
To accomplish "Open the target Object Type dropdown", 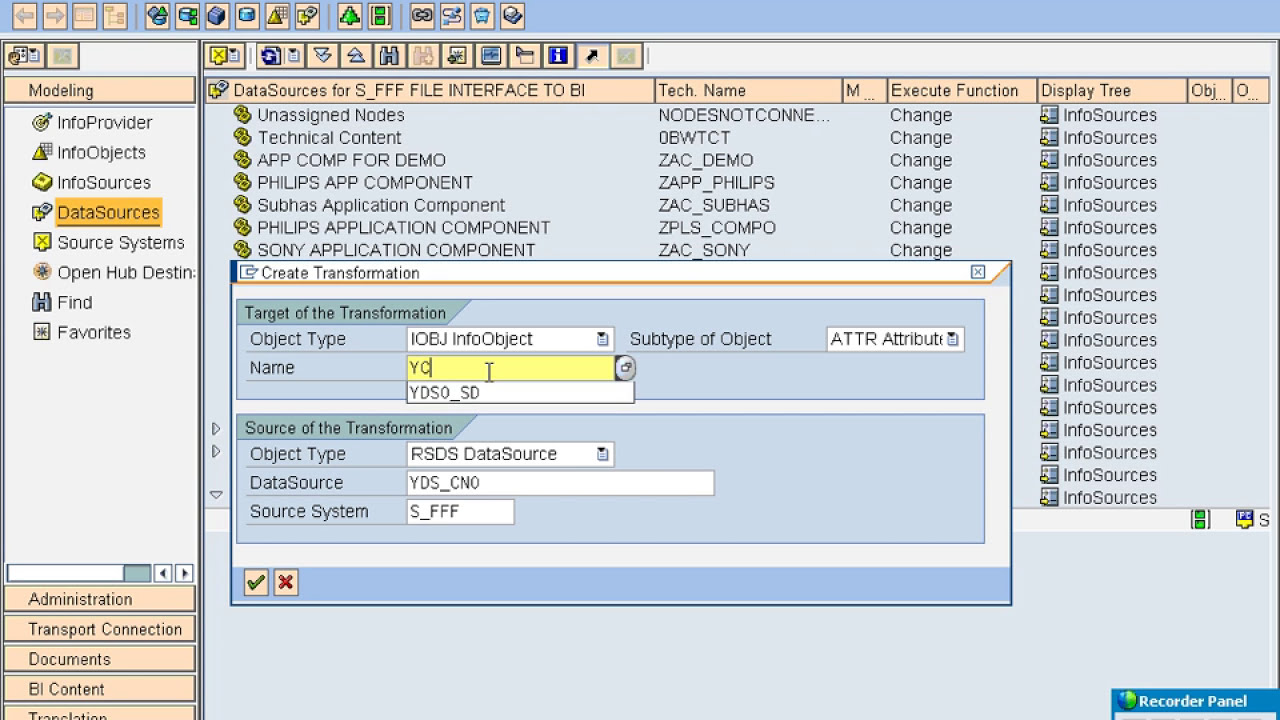I will [602, 339].
